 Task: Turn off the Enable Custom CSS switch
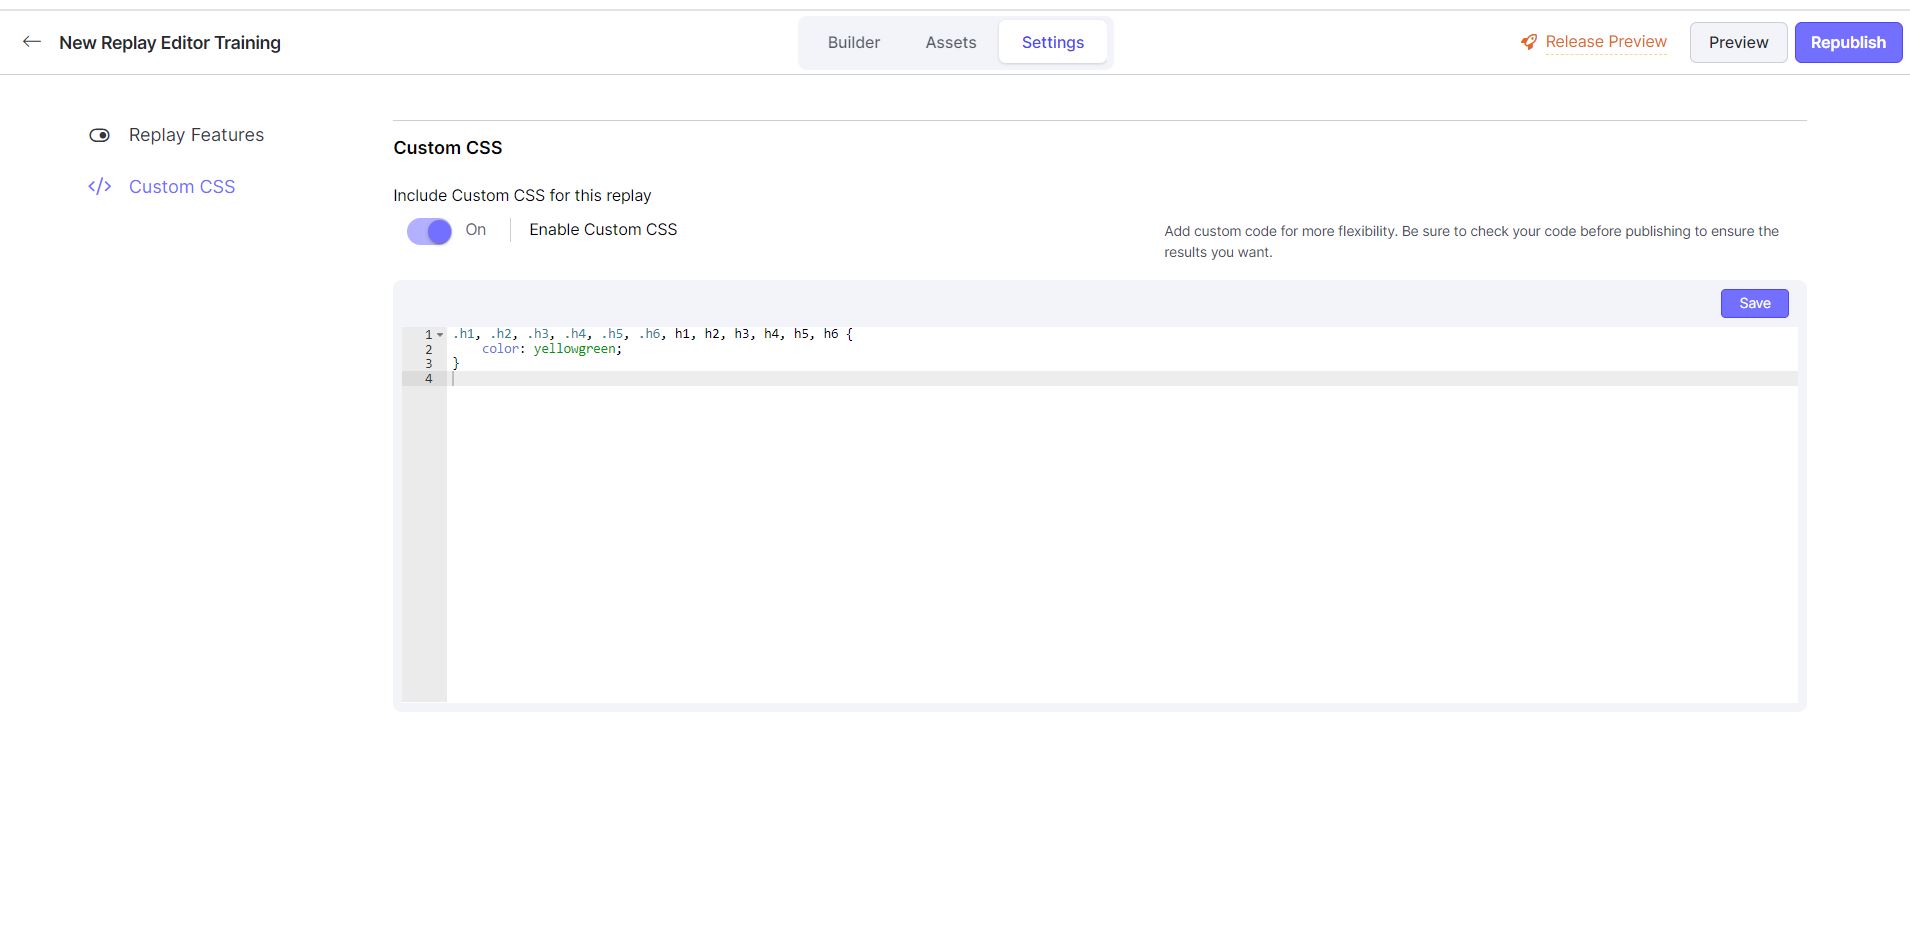pos(429,231)
